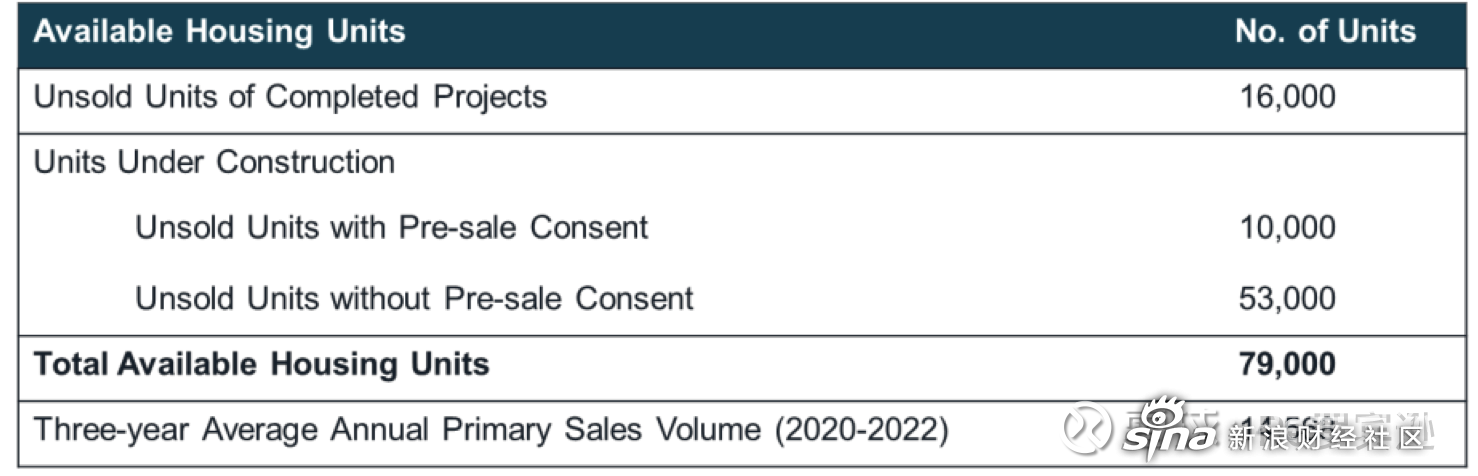The width and height of the screenshot is (1478, 476).
Task: Click the 'Unsold Units of Completed Projects' row label
Action: pyautogui.click(x=291, y=98)
